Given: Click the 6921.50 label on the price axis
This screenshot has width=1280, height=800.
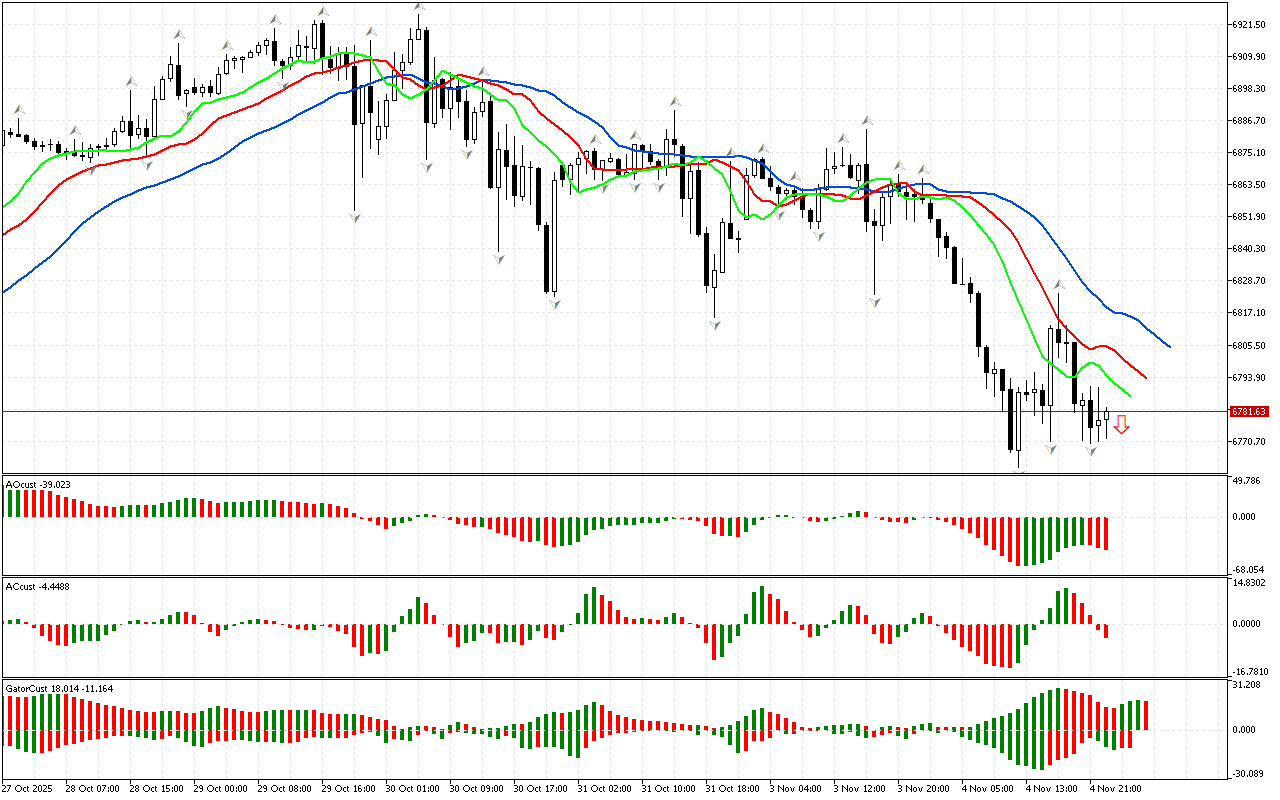Looking at the screenshot, I should click(1249, 24).
